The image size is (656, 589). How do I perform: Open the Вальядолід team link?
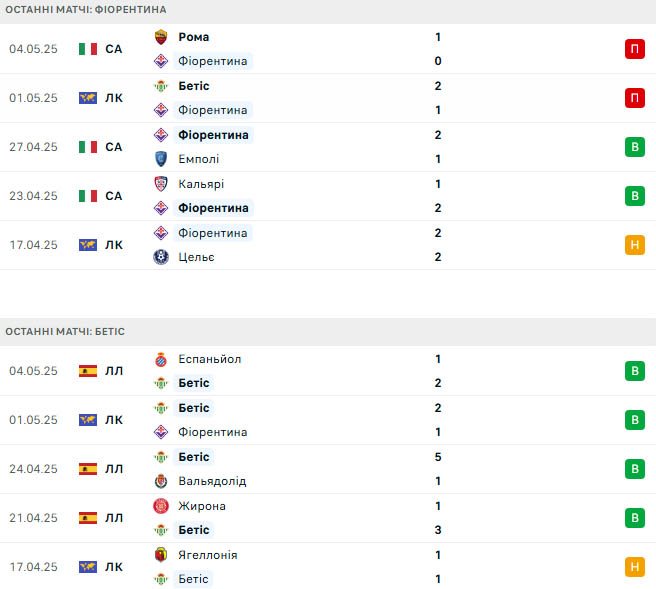click(212, 481)
